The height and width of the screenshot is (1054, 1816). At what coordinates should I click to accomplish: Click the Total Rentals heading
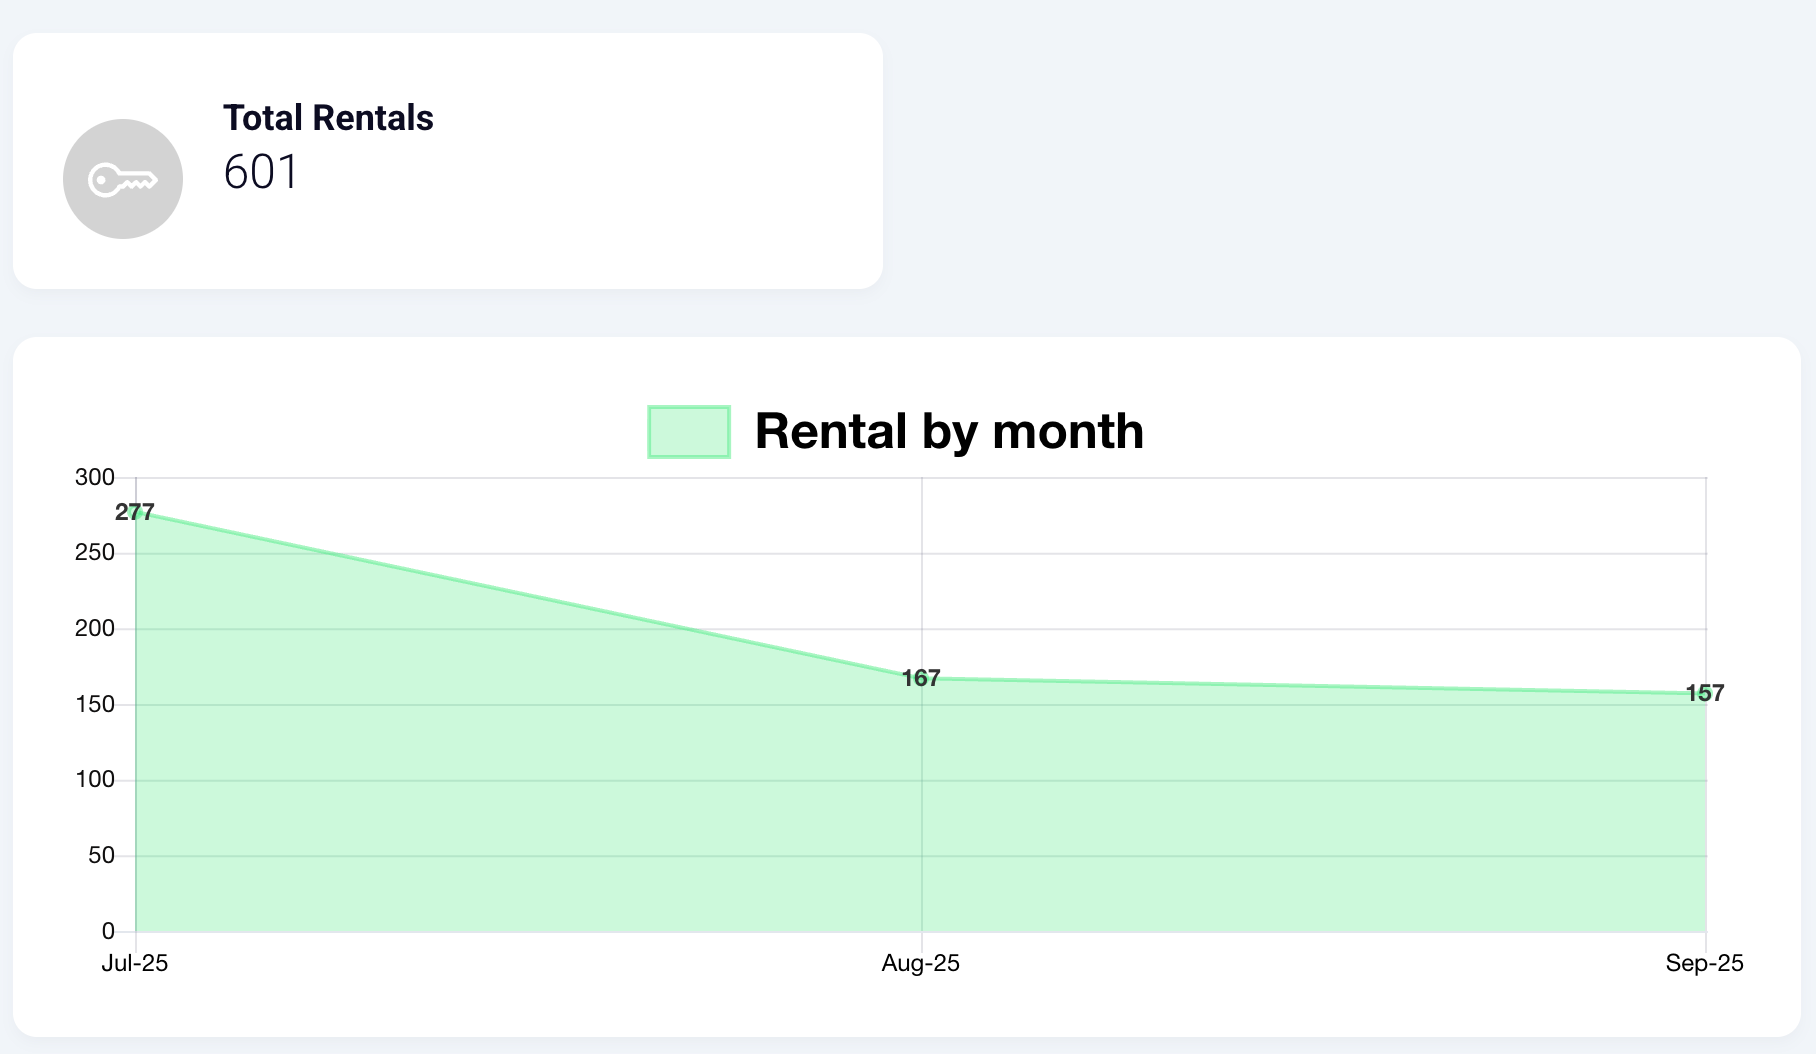(x=328, y=118)
